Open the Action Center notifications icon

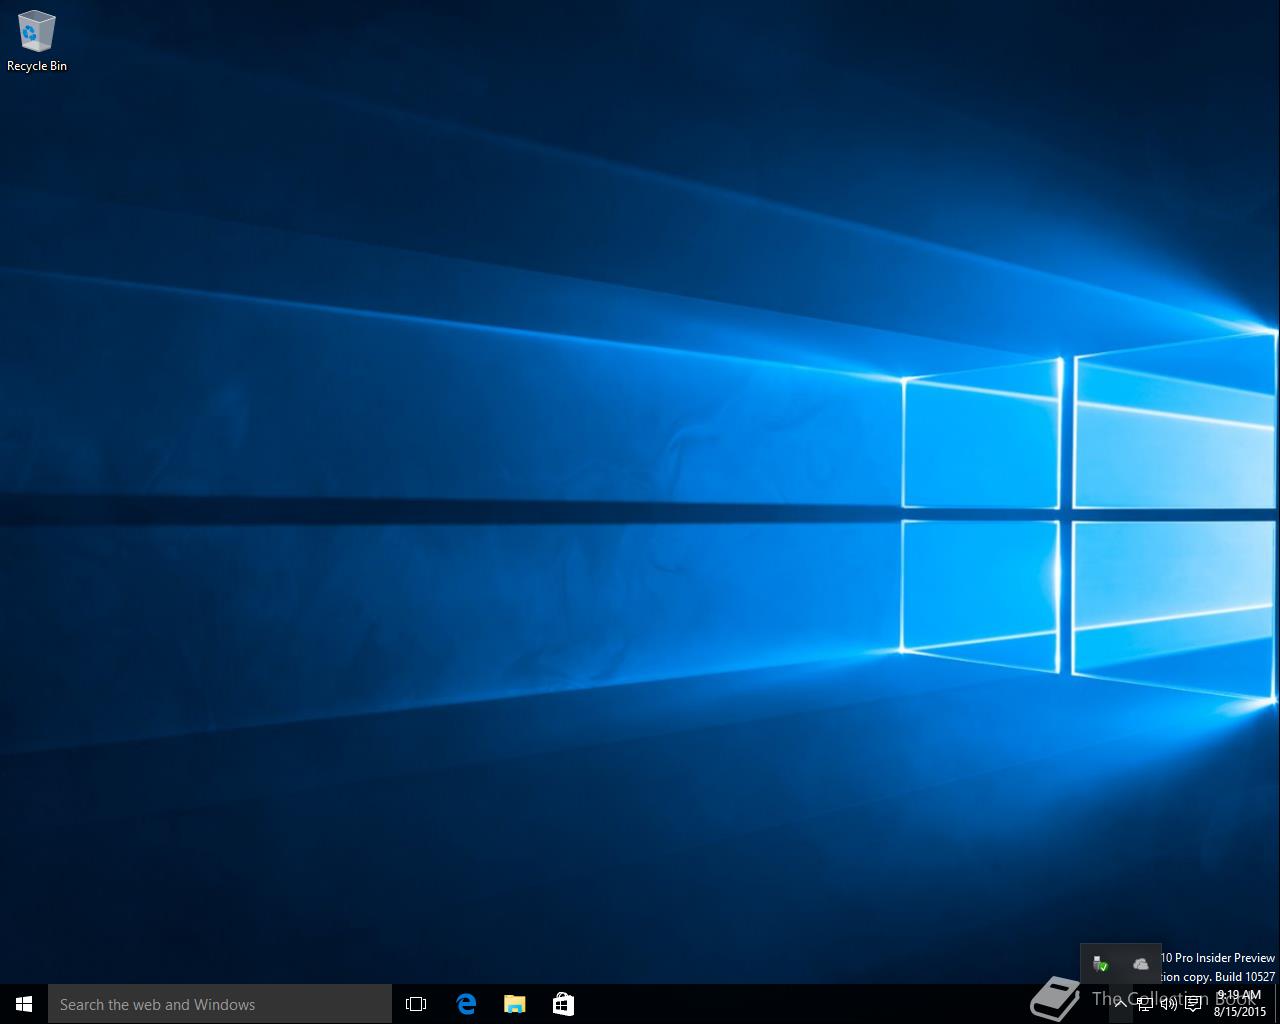coord(1193,1004)
